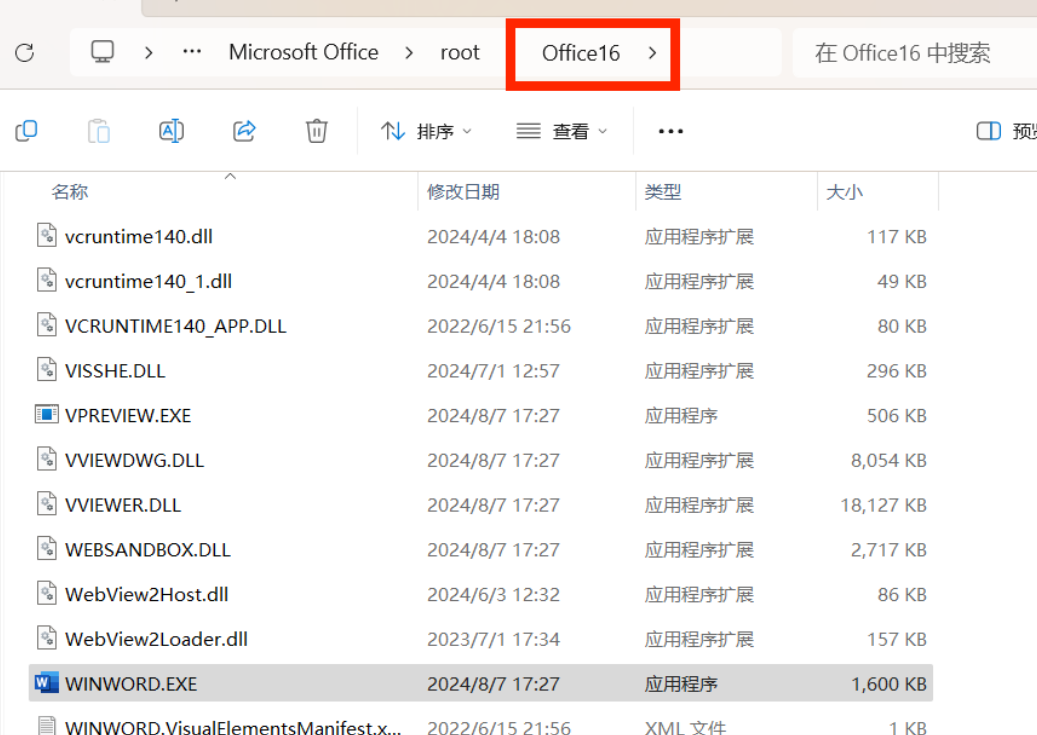Click the VISSHE.DLL file icon
Image resolution: width=1037 pixels, height=735 pixels.
(46, 370)
